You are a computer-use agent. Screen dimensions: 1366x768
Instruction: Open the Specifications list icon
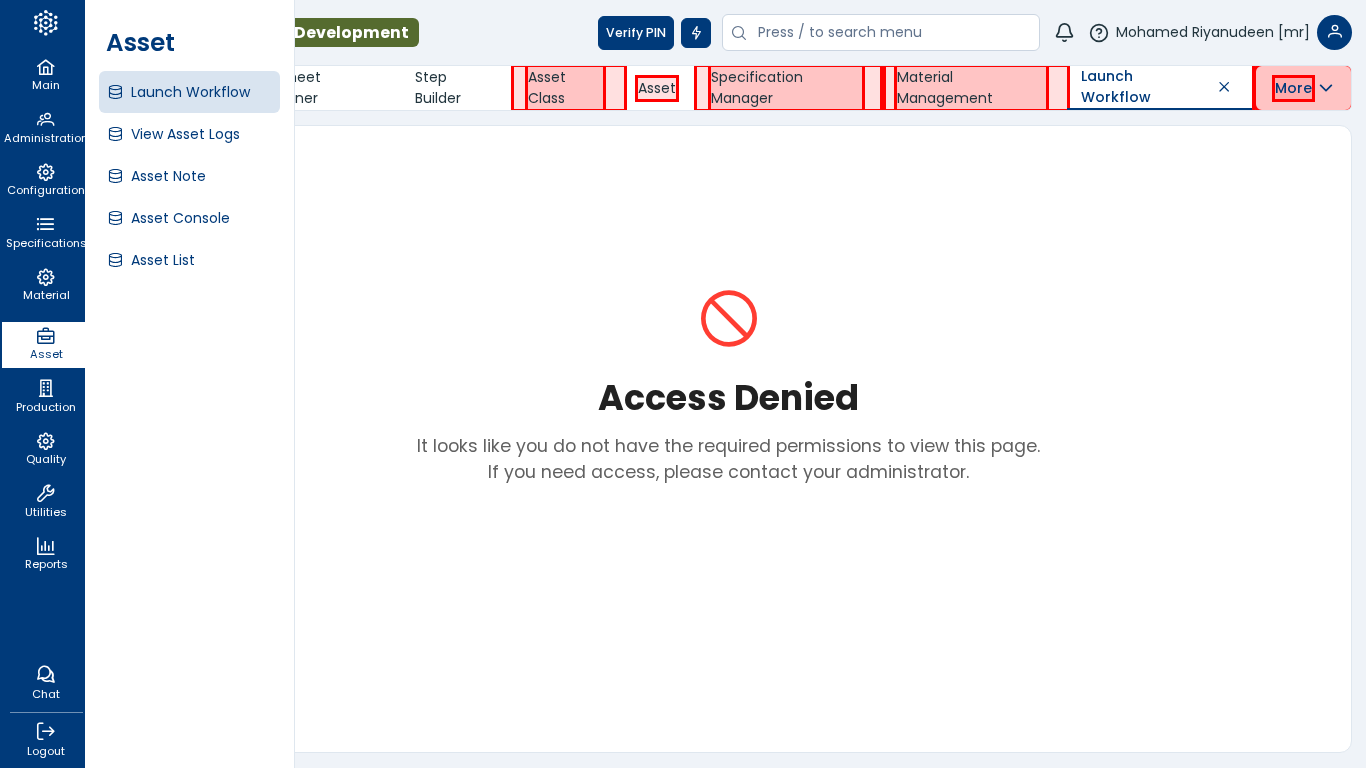(x=45, y=232)
